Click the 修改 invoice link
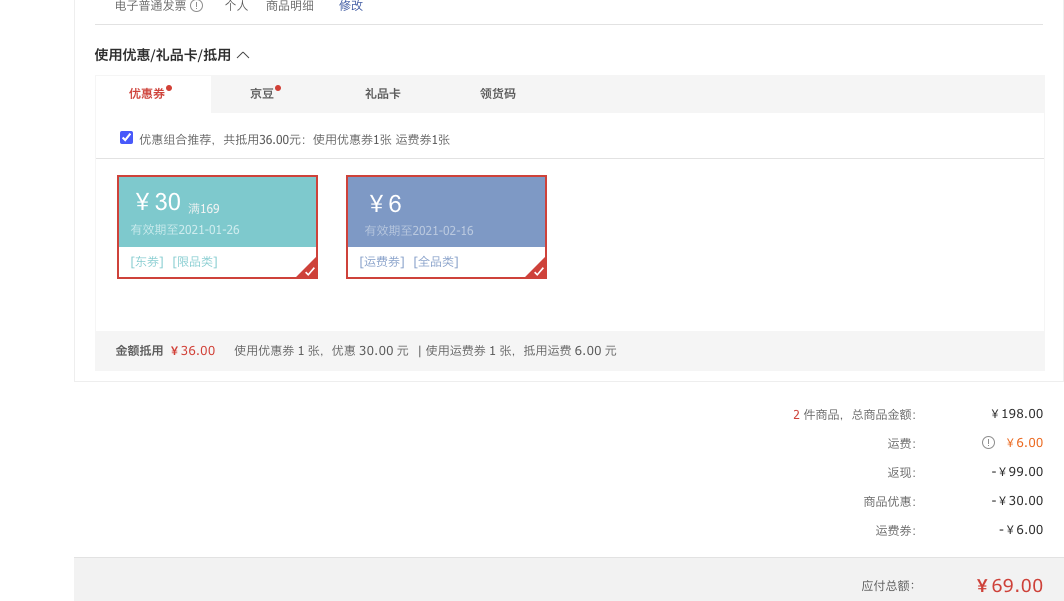This screenshot has height=601, width=1064. click(351, 6)
